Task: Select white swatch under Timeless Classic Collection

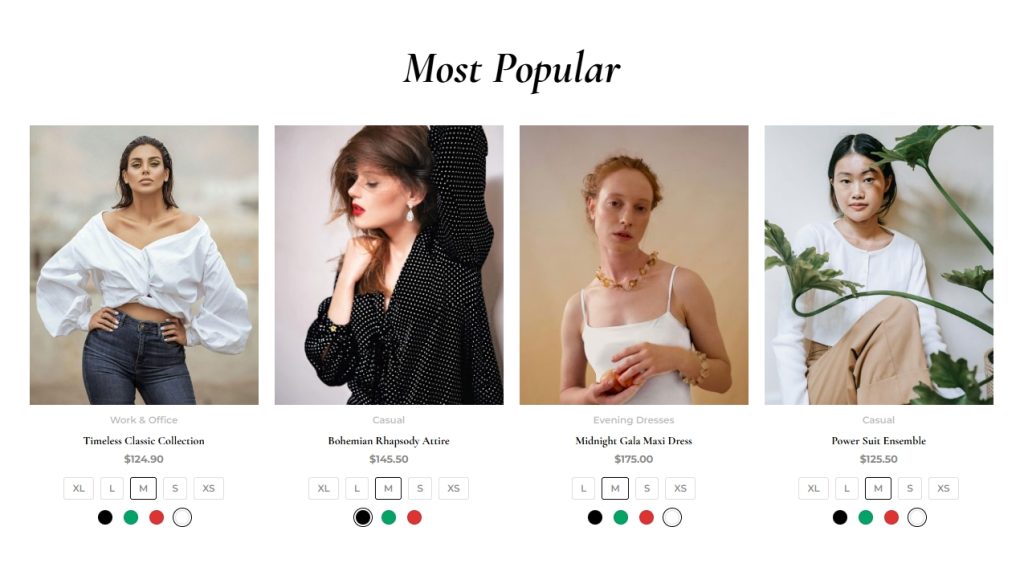Action: tap(182, 517)
